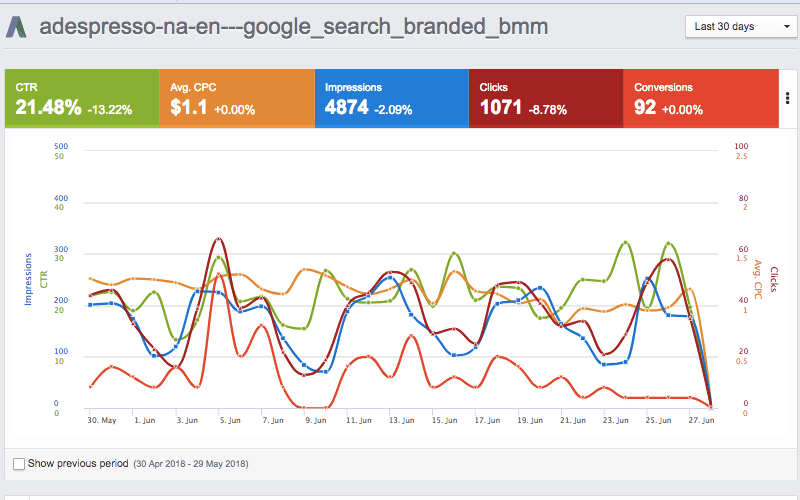Click the 30. May date marker
Image resolution: width=800 pixels, height=500 pixels.
coord(103,421)
